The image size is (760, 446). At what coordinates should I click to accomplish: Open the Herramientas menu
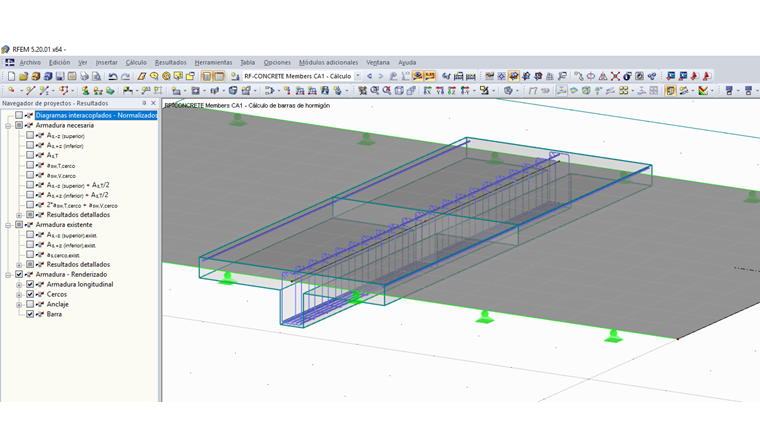click(213, 63)
